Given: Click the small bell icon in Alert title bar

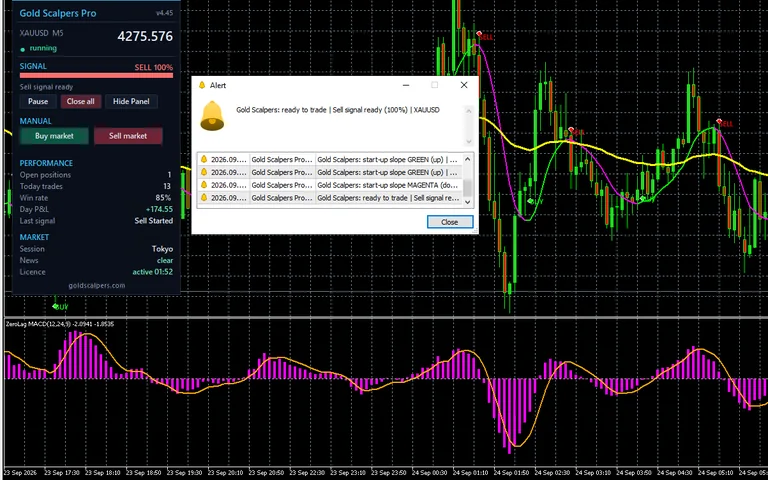Looking at the screenshot, I should click(202, 85).
